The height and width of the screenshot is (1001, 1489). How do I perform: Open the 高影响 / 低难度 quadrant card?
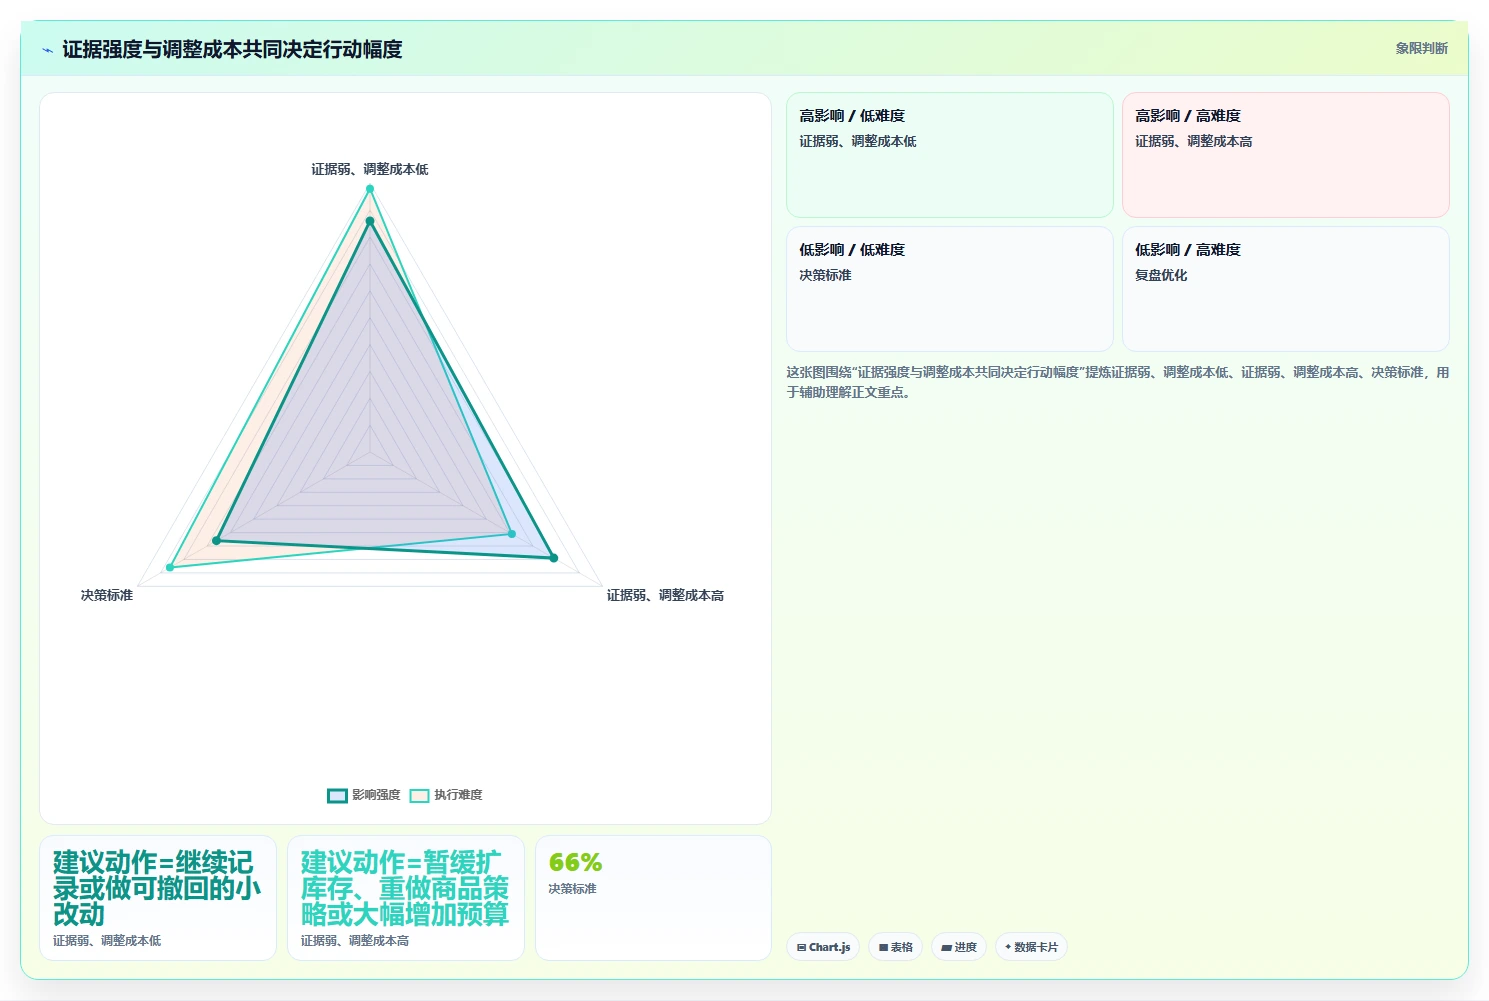pos(950,155)
